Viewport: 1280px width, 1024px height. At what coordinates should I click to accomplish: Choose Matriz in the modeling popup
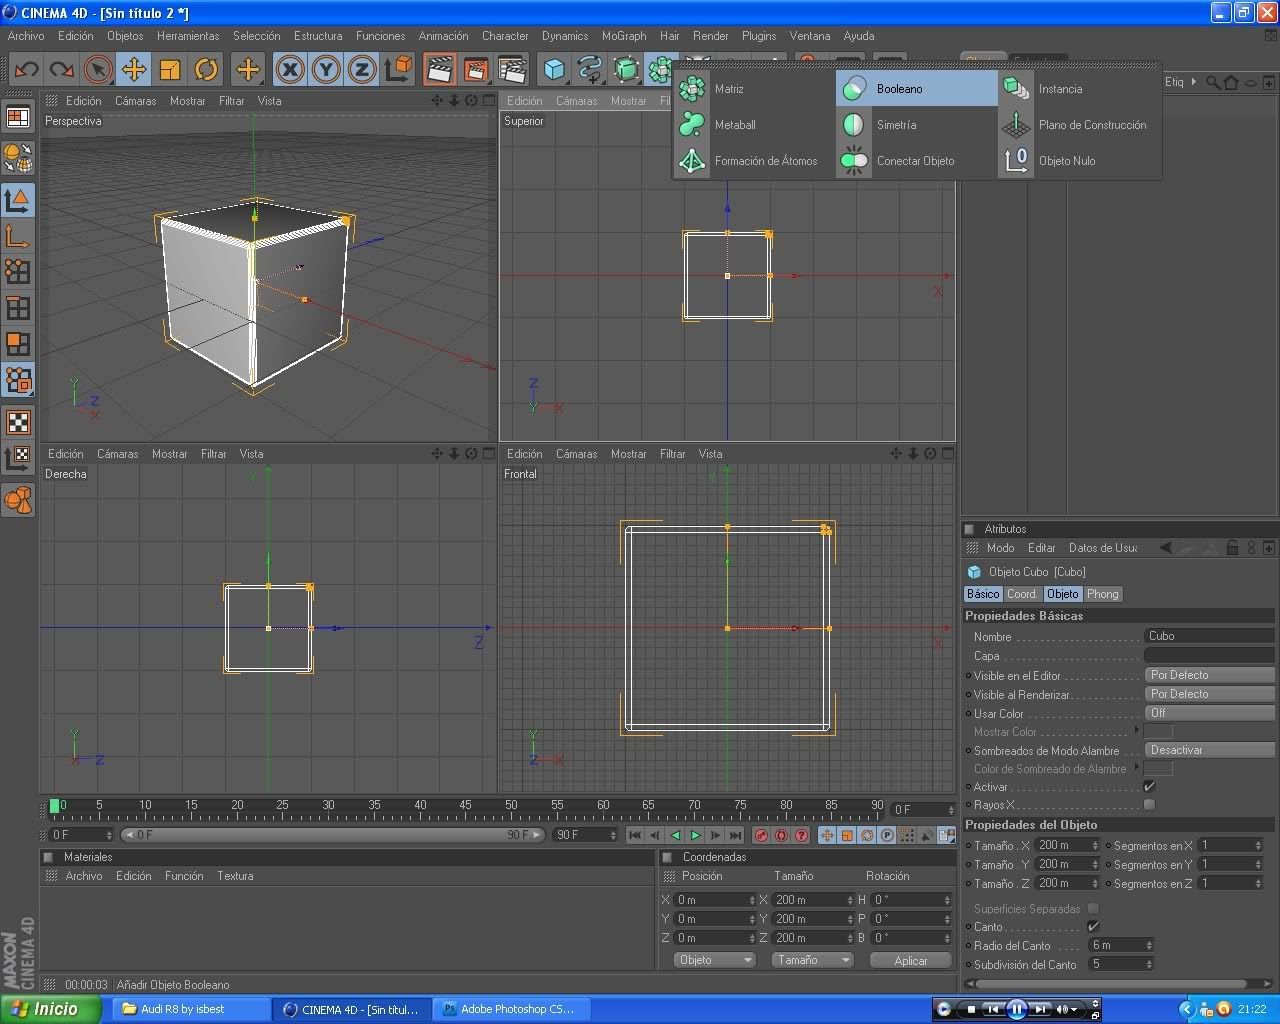[x=754, y=89]
